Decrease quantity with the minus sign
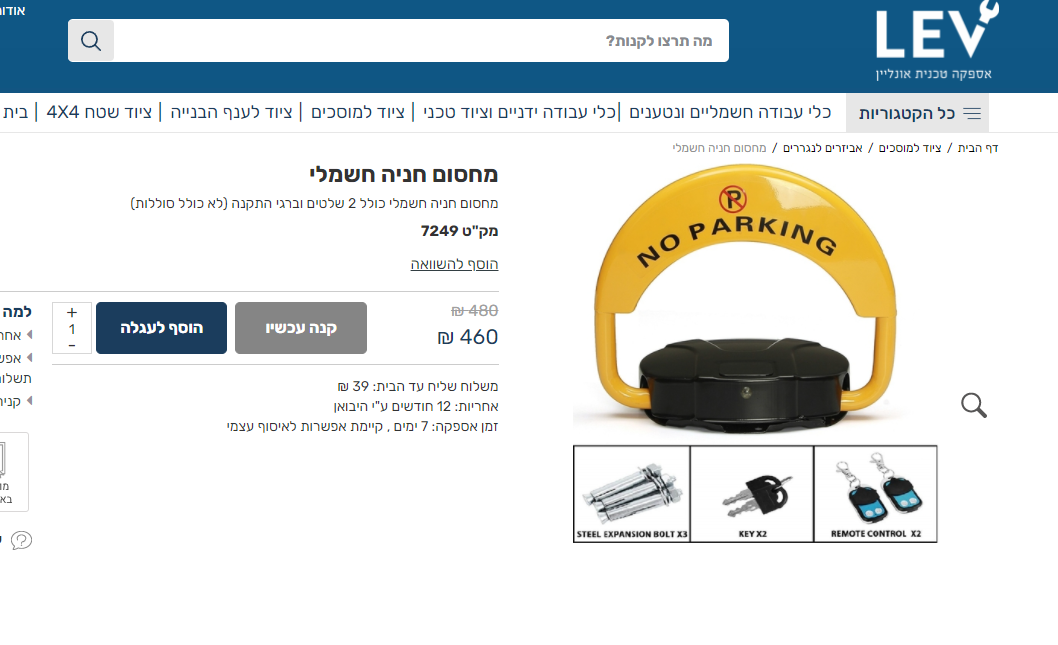The width and height of the screenshot is (1058, 645). coord(72,345)
